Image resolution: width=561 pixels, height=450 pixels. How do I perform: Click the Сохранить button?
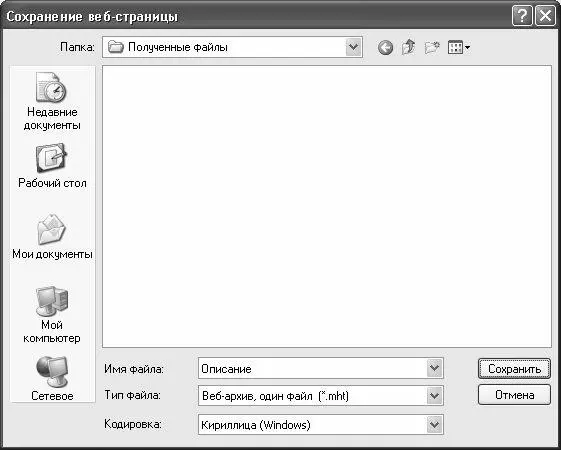(514, 369)
